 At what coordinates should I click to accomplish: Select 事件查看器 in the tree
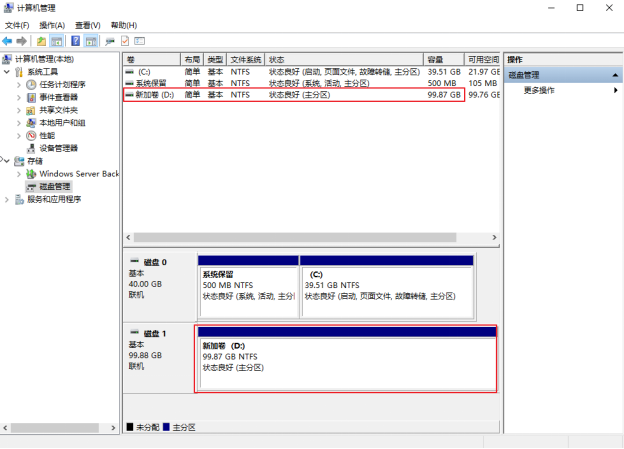[58, 97]
